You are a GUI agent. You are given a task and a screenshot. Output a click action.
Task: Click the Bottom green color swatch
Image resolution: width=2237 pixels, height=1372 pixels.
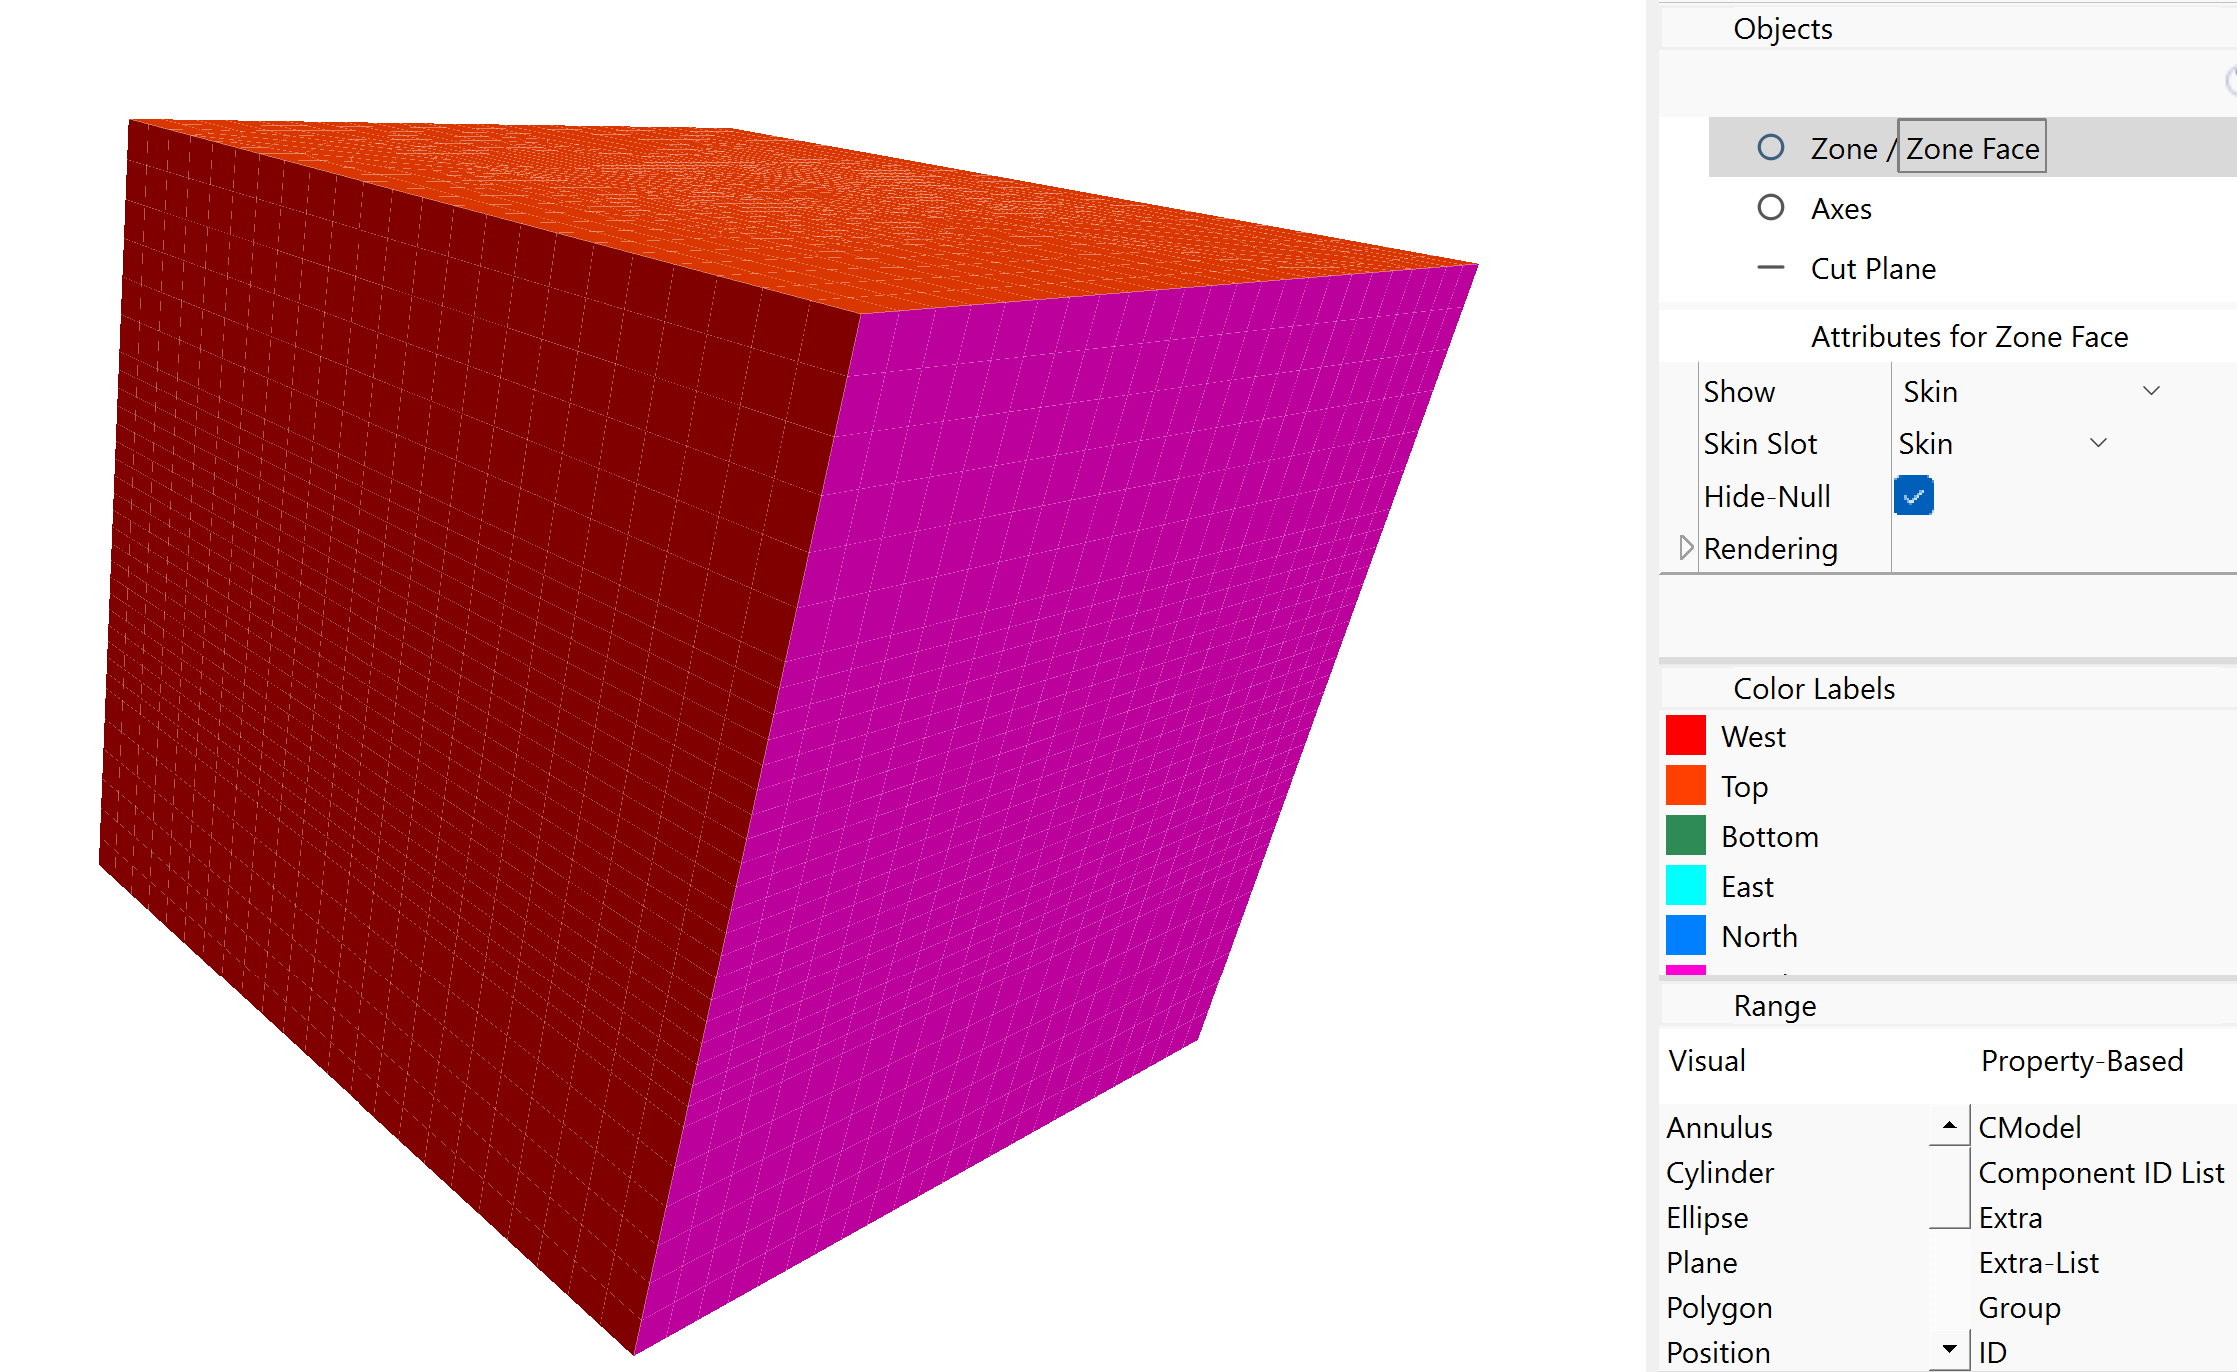click(1685, 836)
